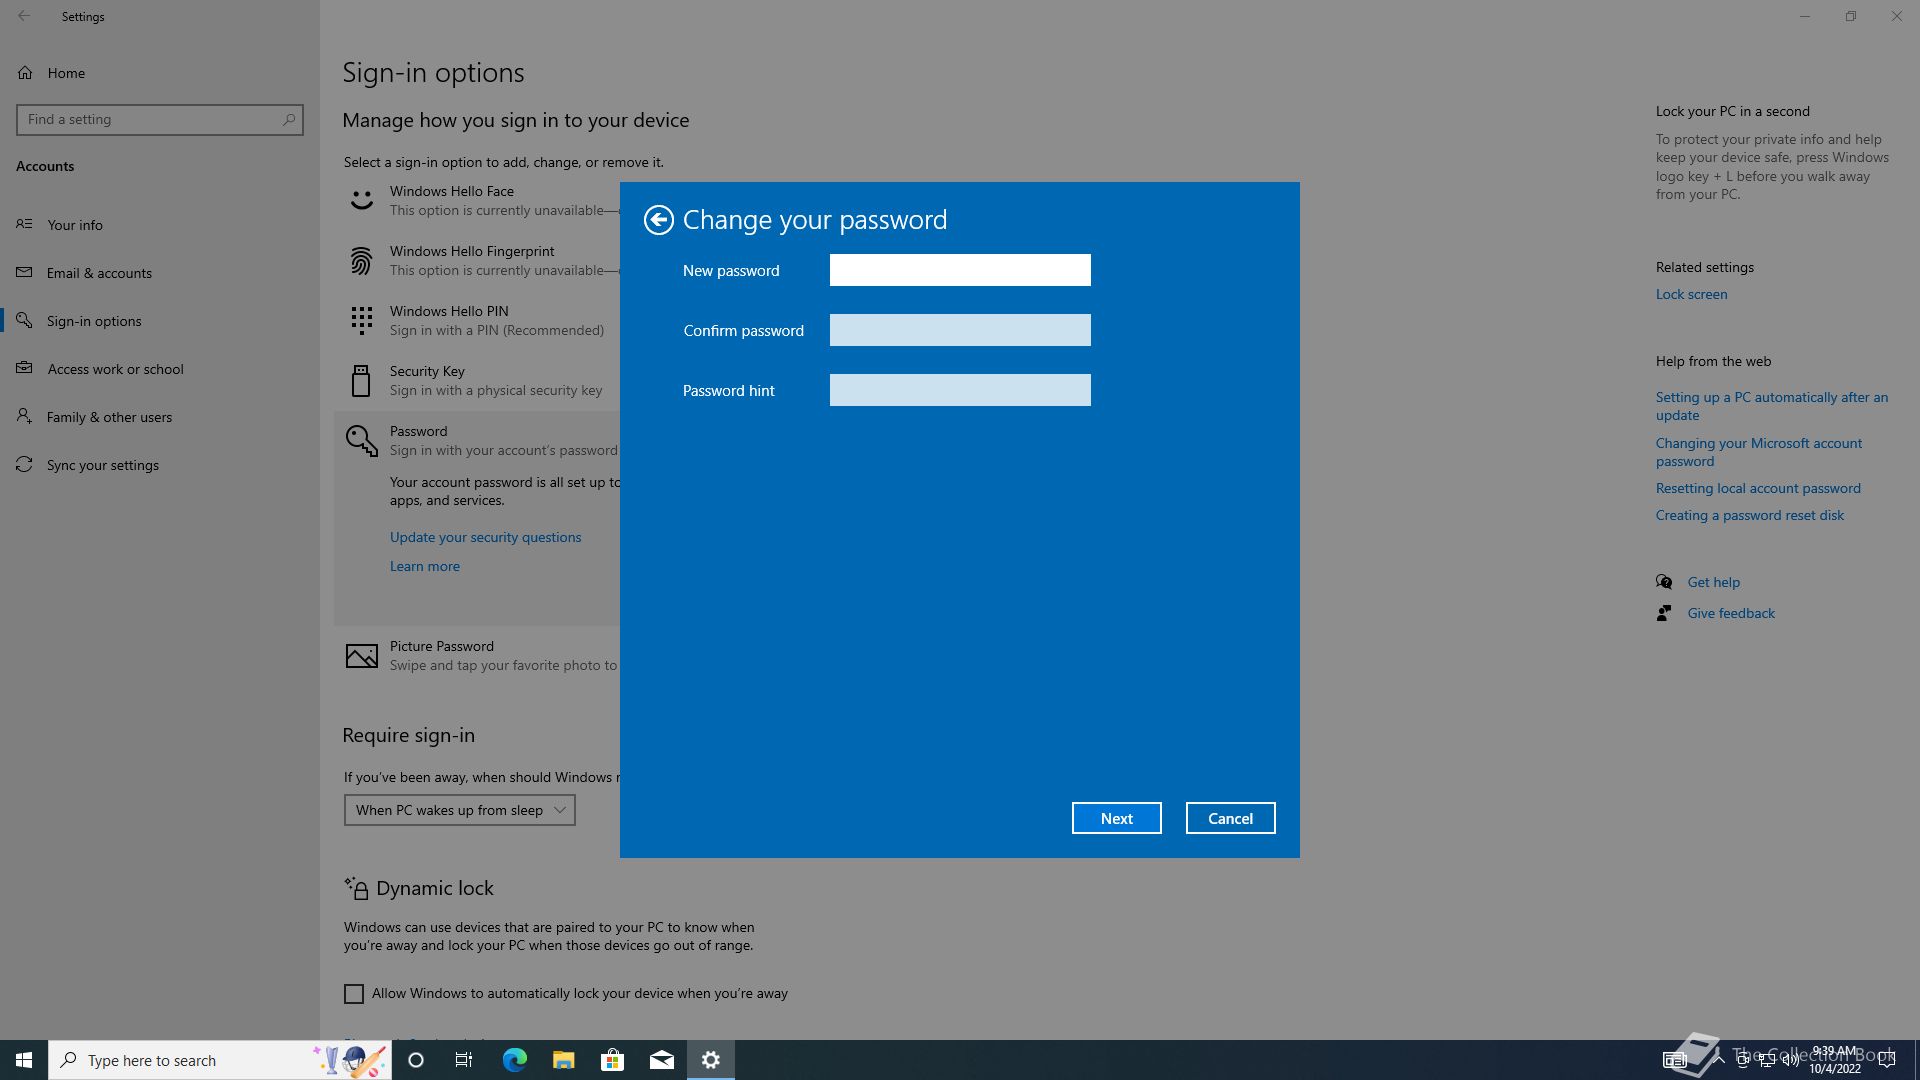Click the Security Key USB icon
Viewport: 1920px width, 1080px height.
pos(361,381)
